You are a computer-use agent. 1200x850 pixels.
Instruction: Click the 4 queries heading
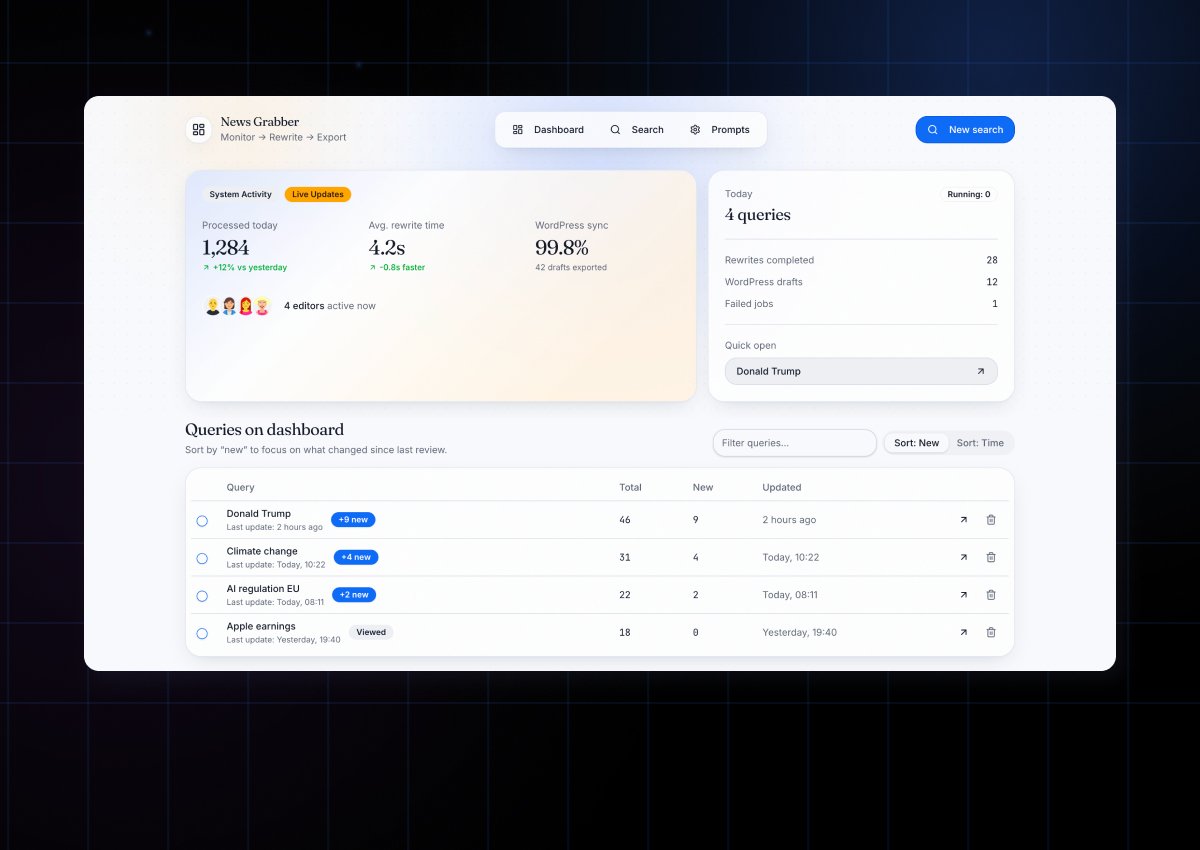[x=757, y=215]
